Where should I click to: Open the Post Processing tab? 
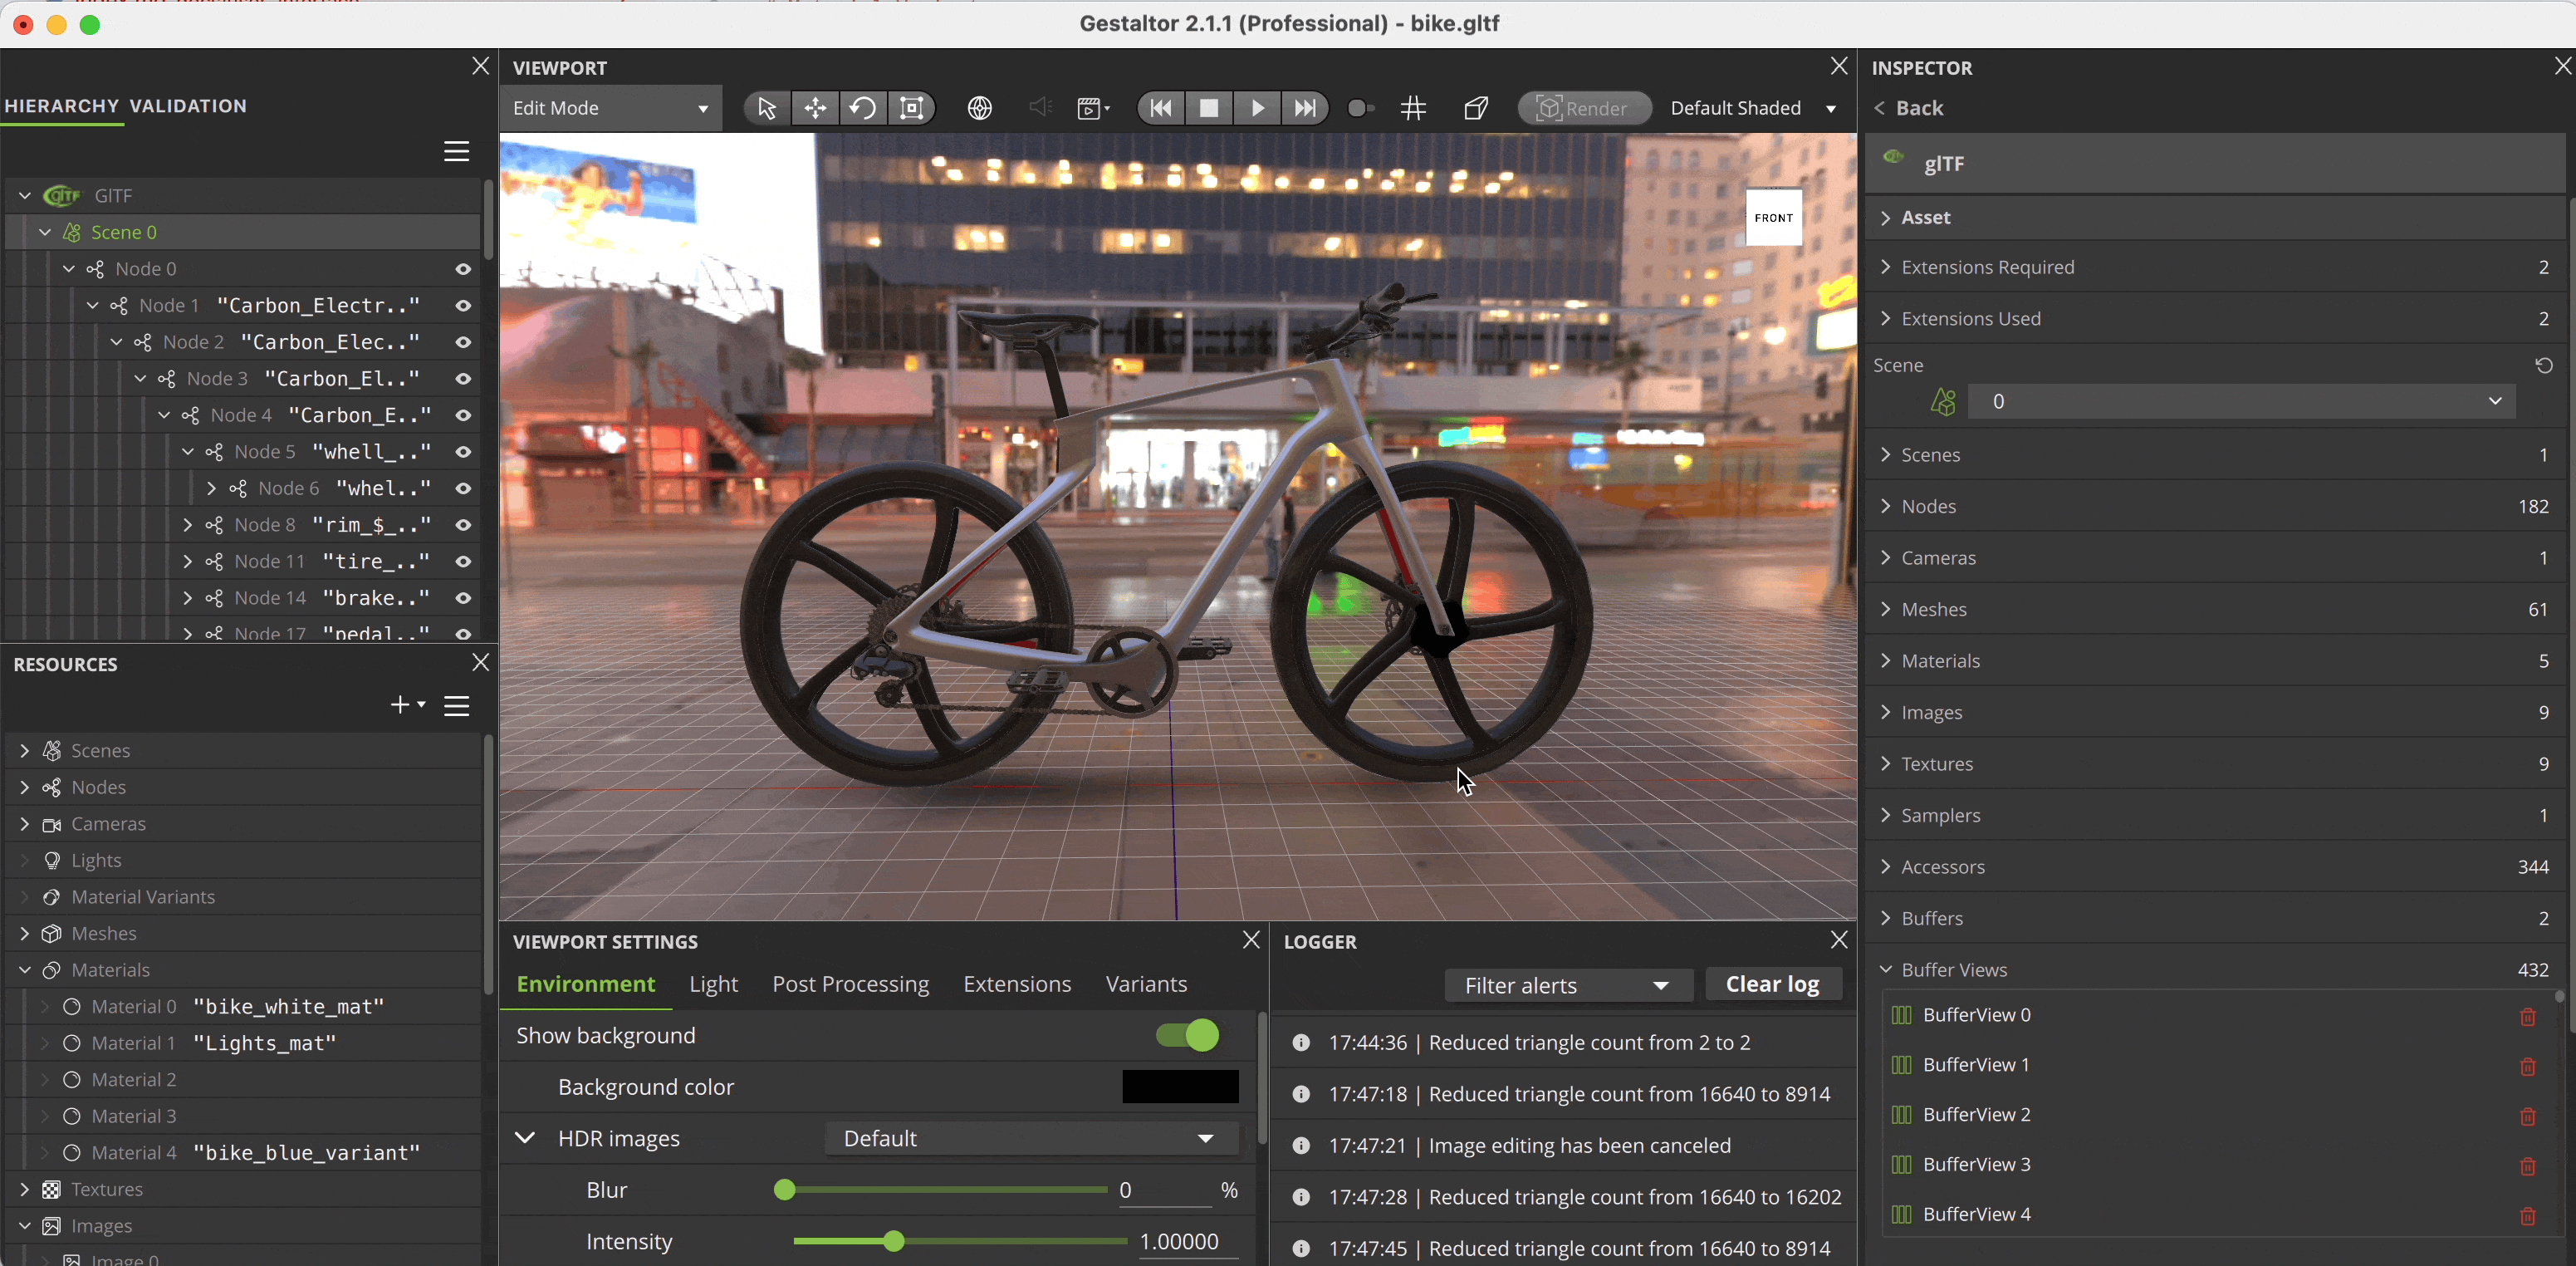851,984
